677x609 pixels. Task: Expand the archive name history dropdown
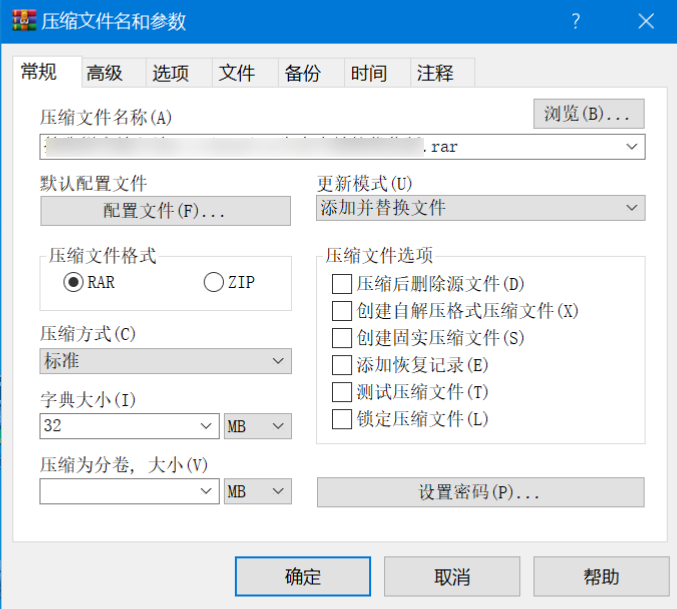tap(632, 147)
